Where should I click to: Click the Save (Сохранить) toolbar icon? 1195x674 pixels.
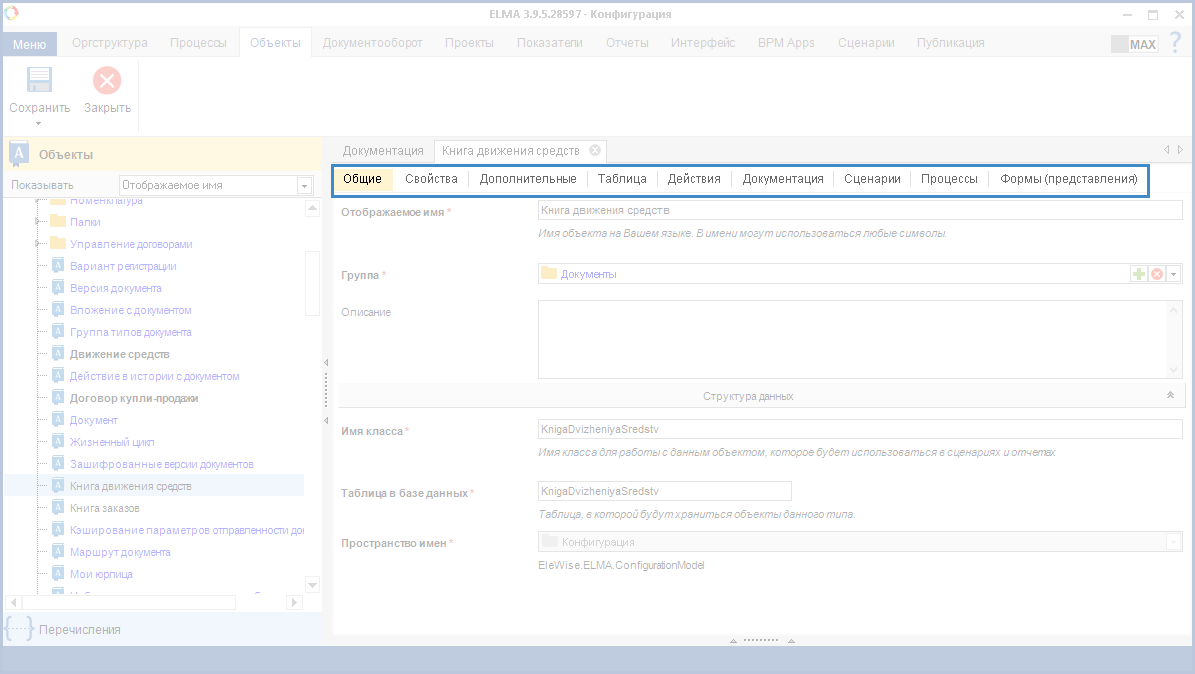click(x=39, y=82)
